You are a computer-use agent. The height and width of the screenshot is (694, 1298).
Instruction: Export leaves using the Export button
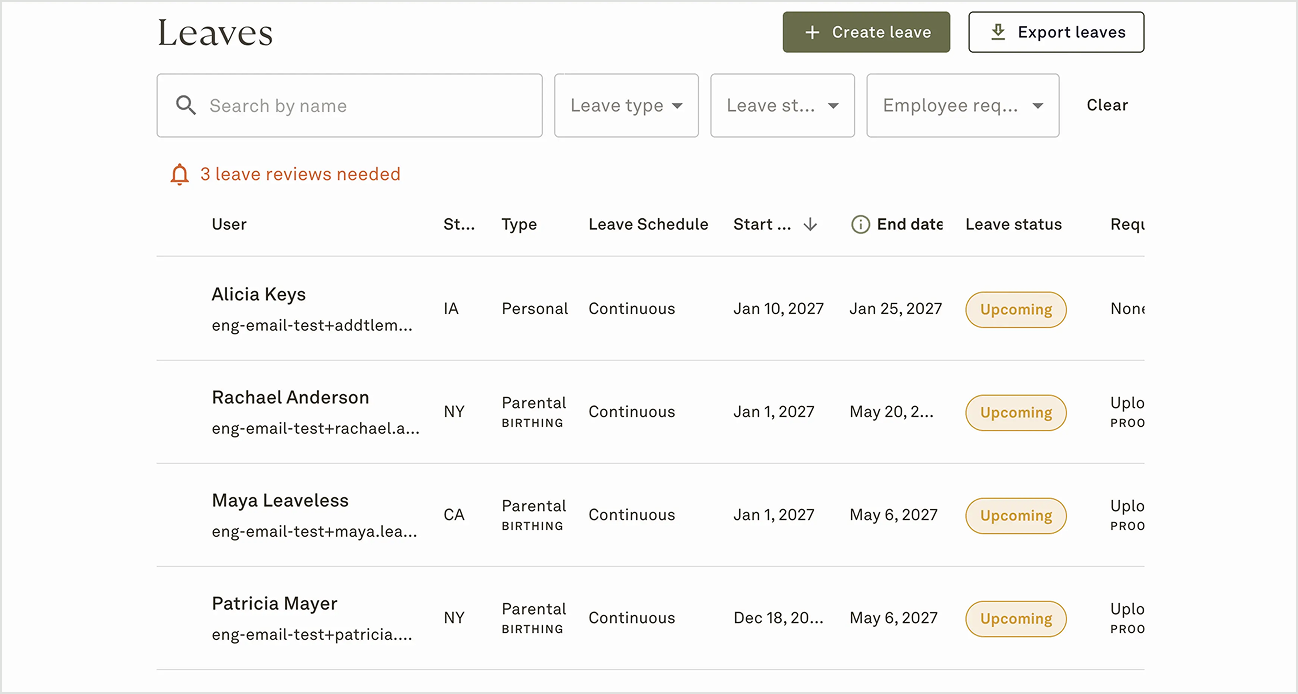(x=1056, y=32)
